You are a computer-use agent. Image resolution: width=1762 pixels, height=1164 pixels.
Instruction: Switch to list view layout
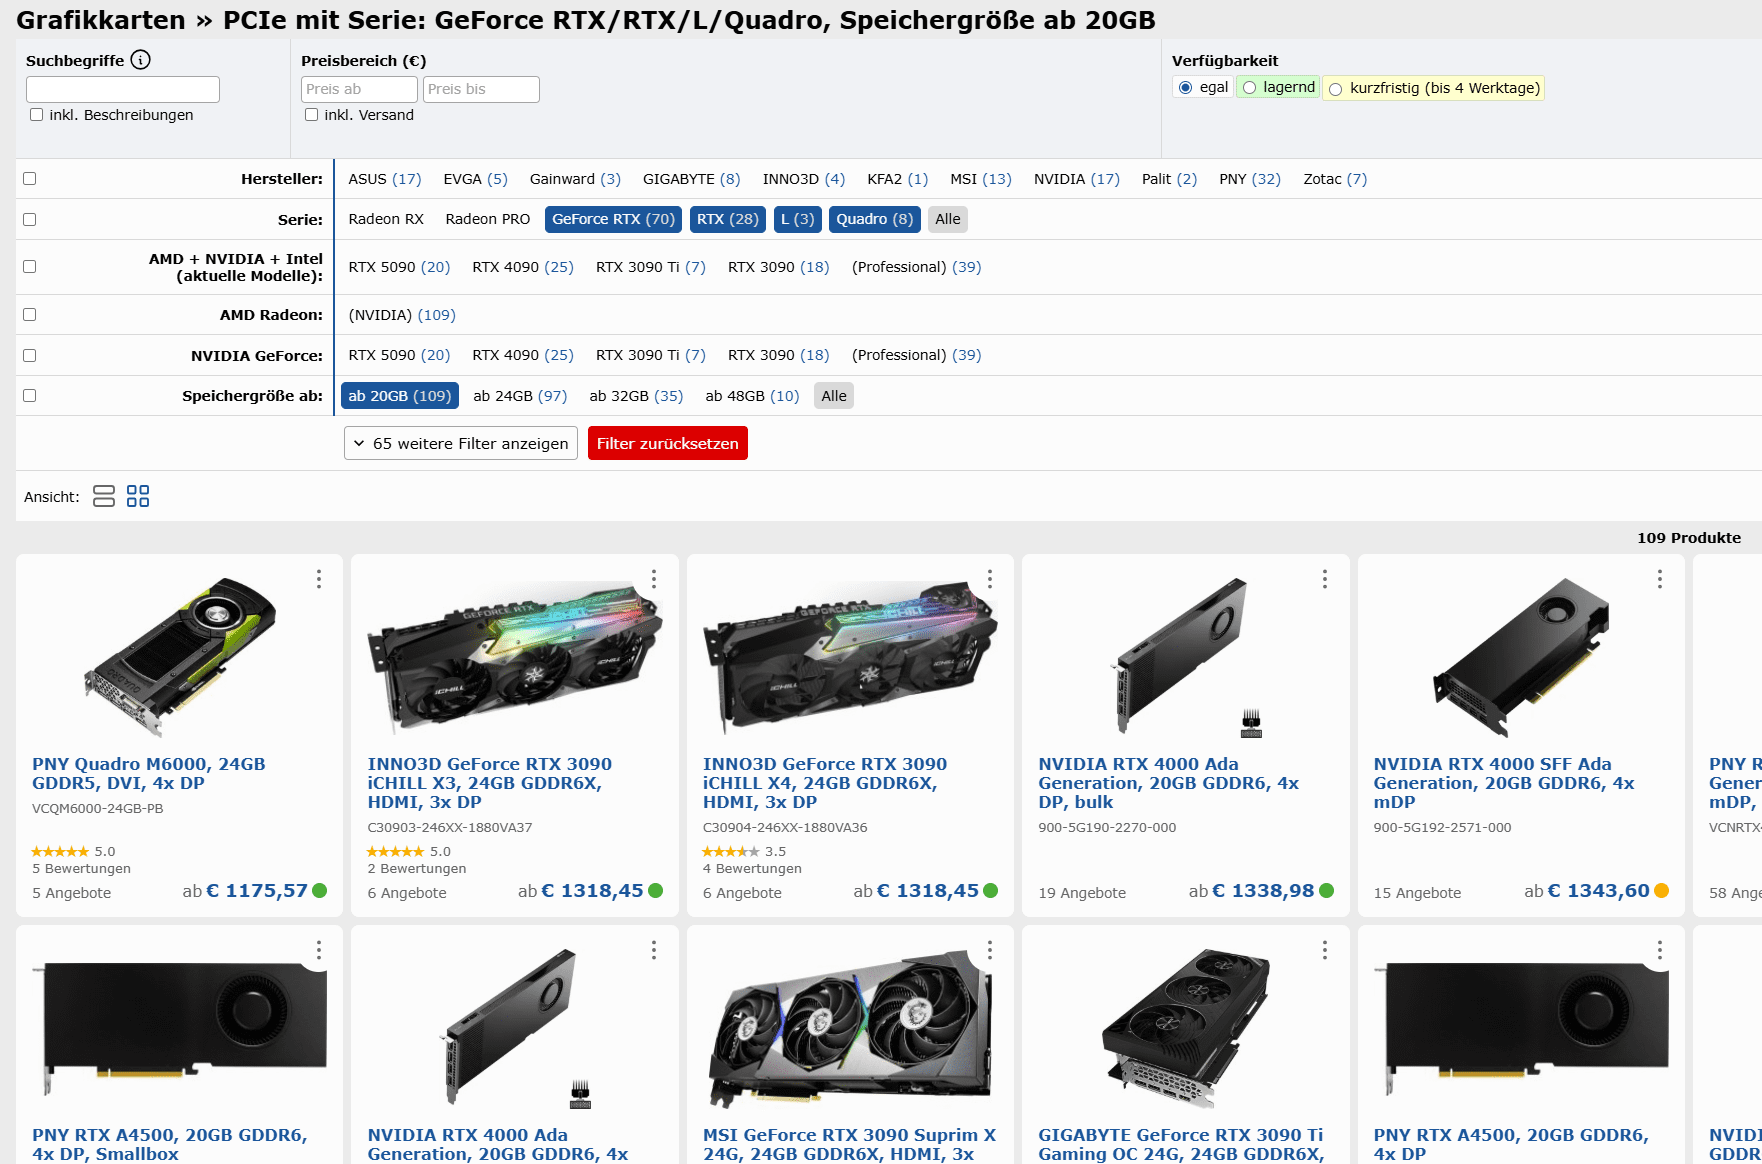[x=104, y=496]
